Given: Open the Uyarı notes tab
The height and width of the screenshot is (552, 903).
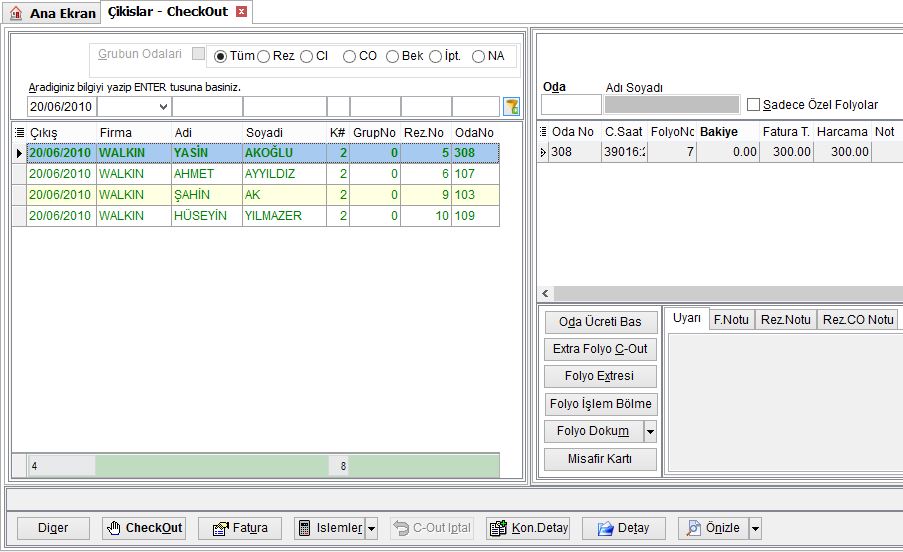Looking at the screenshot, I should [x=686, y=318].
